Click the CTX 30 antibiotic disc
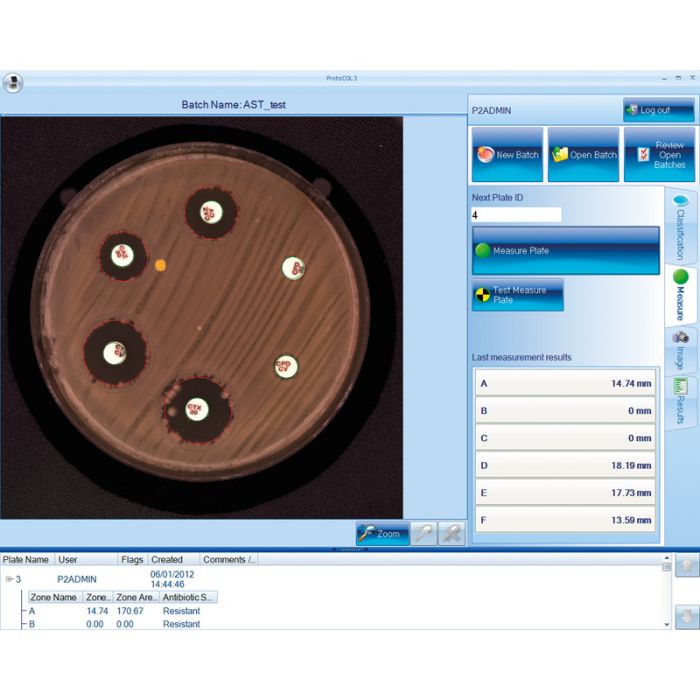 tap(196, 409)
